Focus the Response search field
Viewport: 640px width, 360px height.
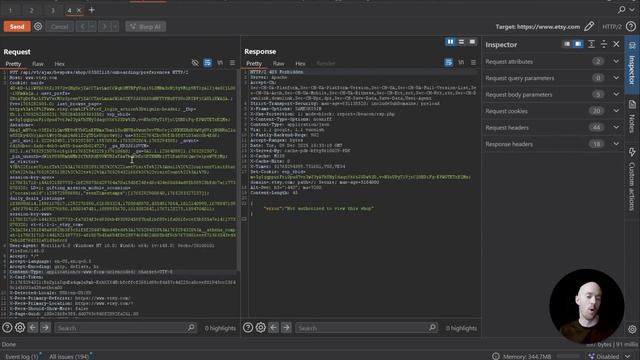coord(367,328)
